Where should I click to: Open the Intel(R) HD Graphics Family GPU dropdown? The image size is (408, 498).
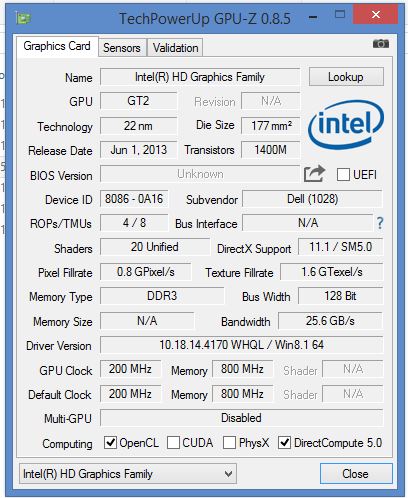tap(128, 473)
